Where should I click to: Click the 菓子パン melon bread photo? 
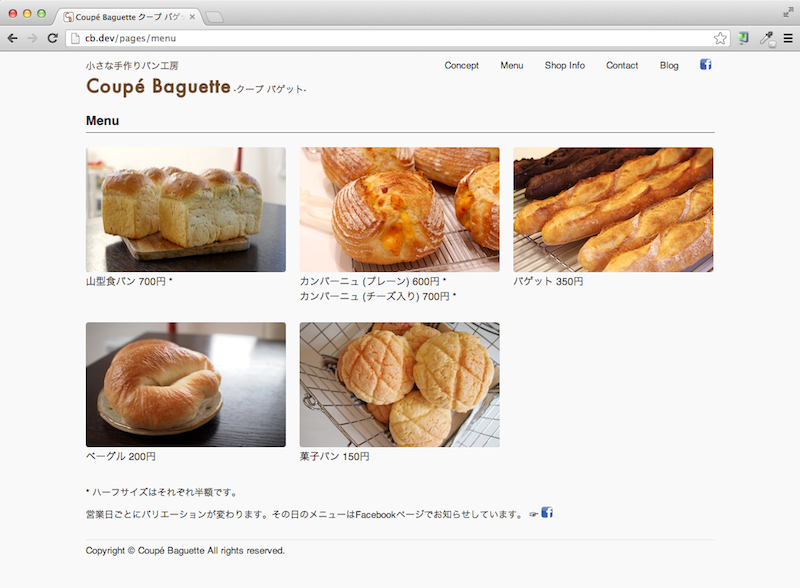tap(399, 384)
